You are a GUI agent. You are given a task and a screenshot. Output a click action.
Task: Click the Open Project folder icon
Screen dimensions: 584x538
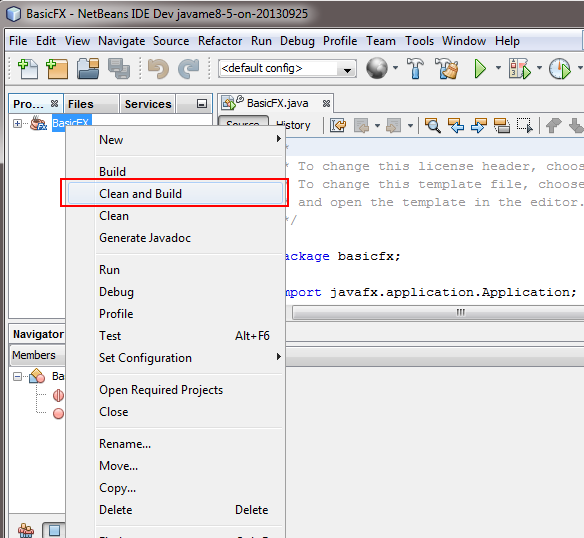tap(88, 69)
